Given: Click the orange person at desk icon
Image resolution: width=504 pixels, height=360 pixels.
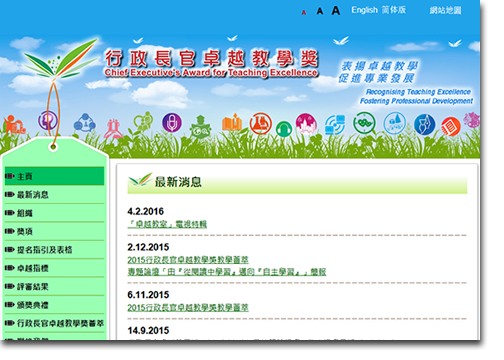Looking at the screenshot, I should [14, 124].
